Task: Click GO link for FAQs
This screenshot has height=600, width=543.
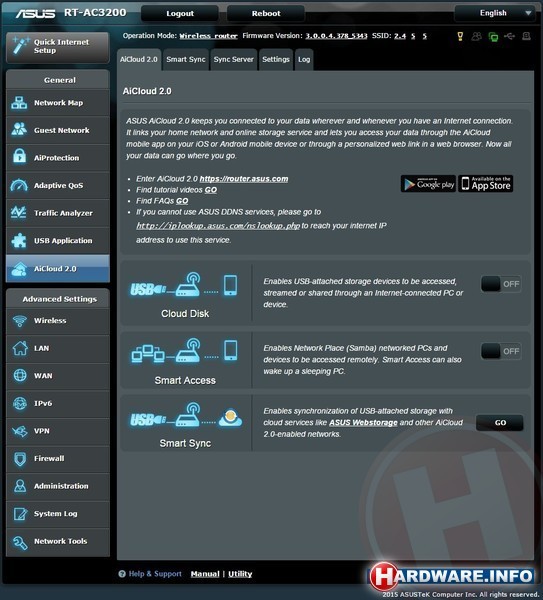Action: tap(182, 201)
